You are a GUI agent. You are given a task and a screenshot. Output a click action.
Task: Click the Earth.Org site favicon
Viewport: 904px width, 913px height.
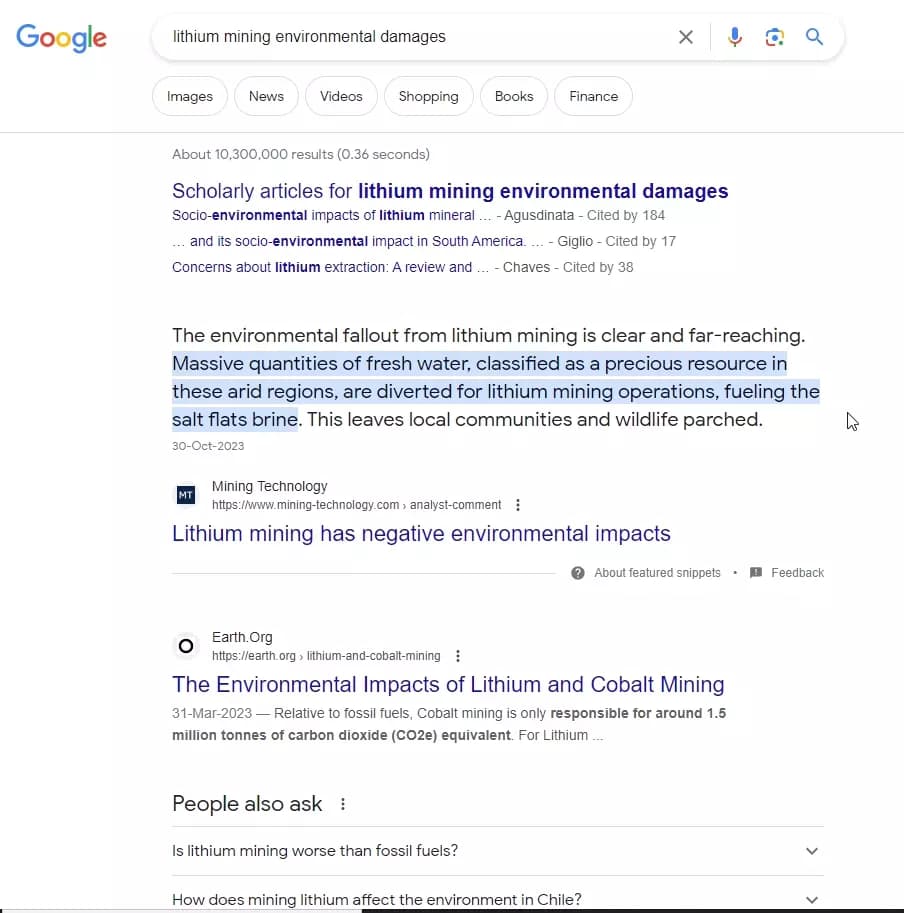coord(186,645)
